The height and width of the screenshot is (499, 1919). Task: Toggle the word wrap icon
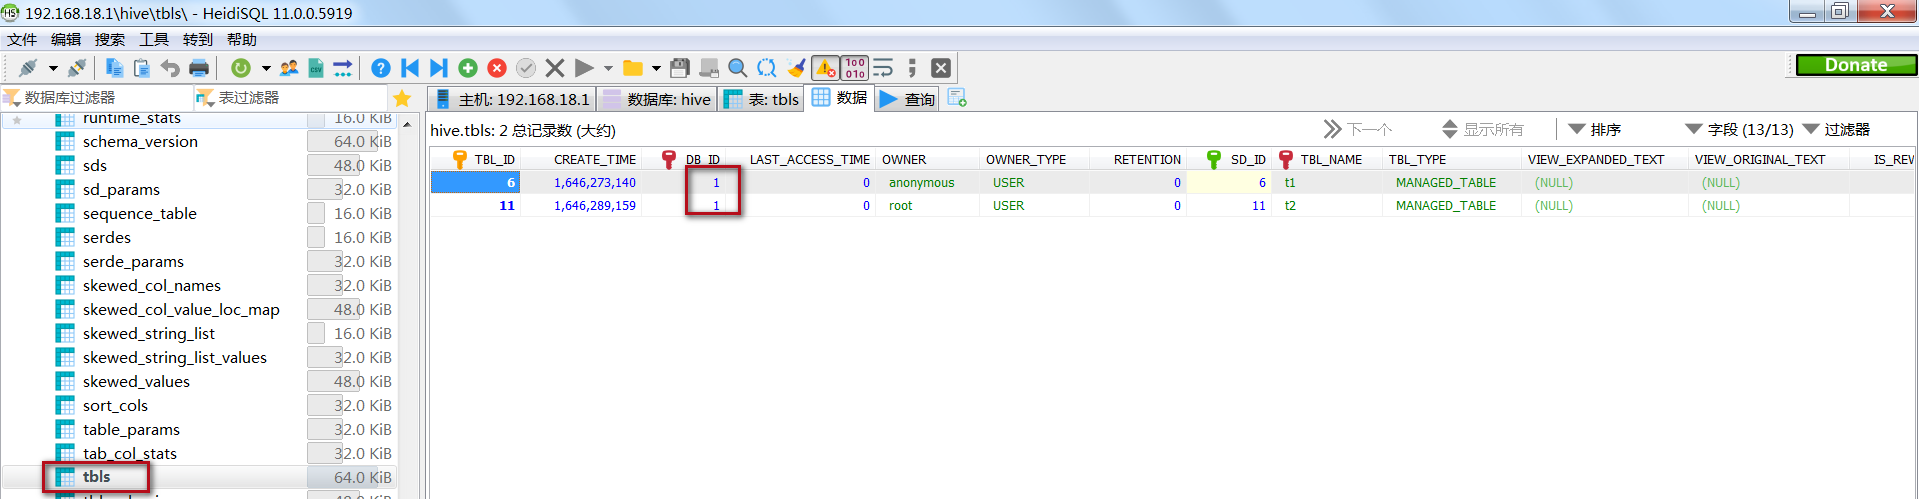click(883, 68)
